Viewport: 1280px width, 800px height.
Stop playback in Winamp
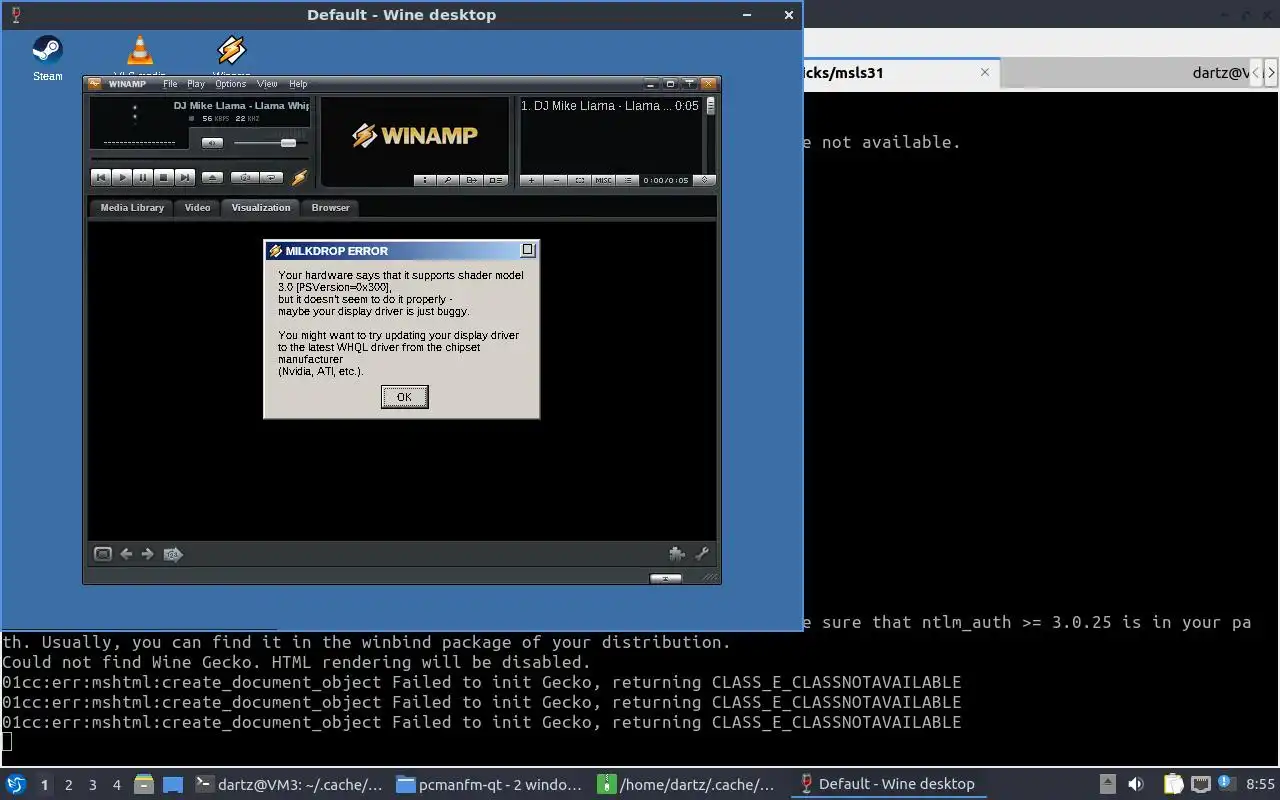163,177
